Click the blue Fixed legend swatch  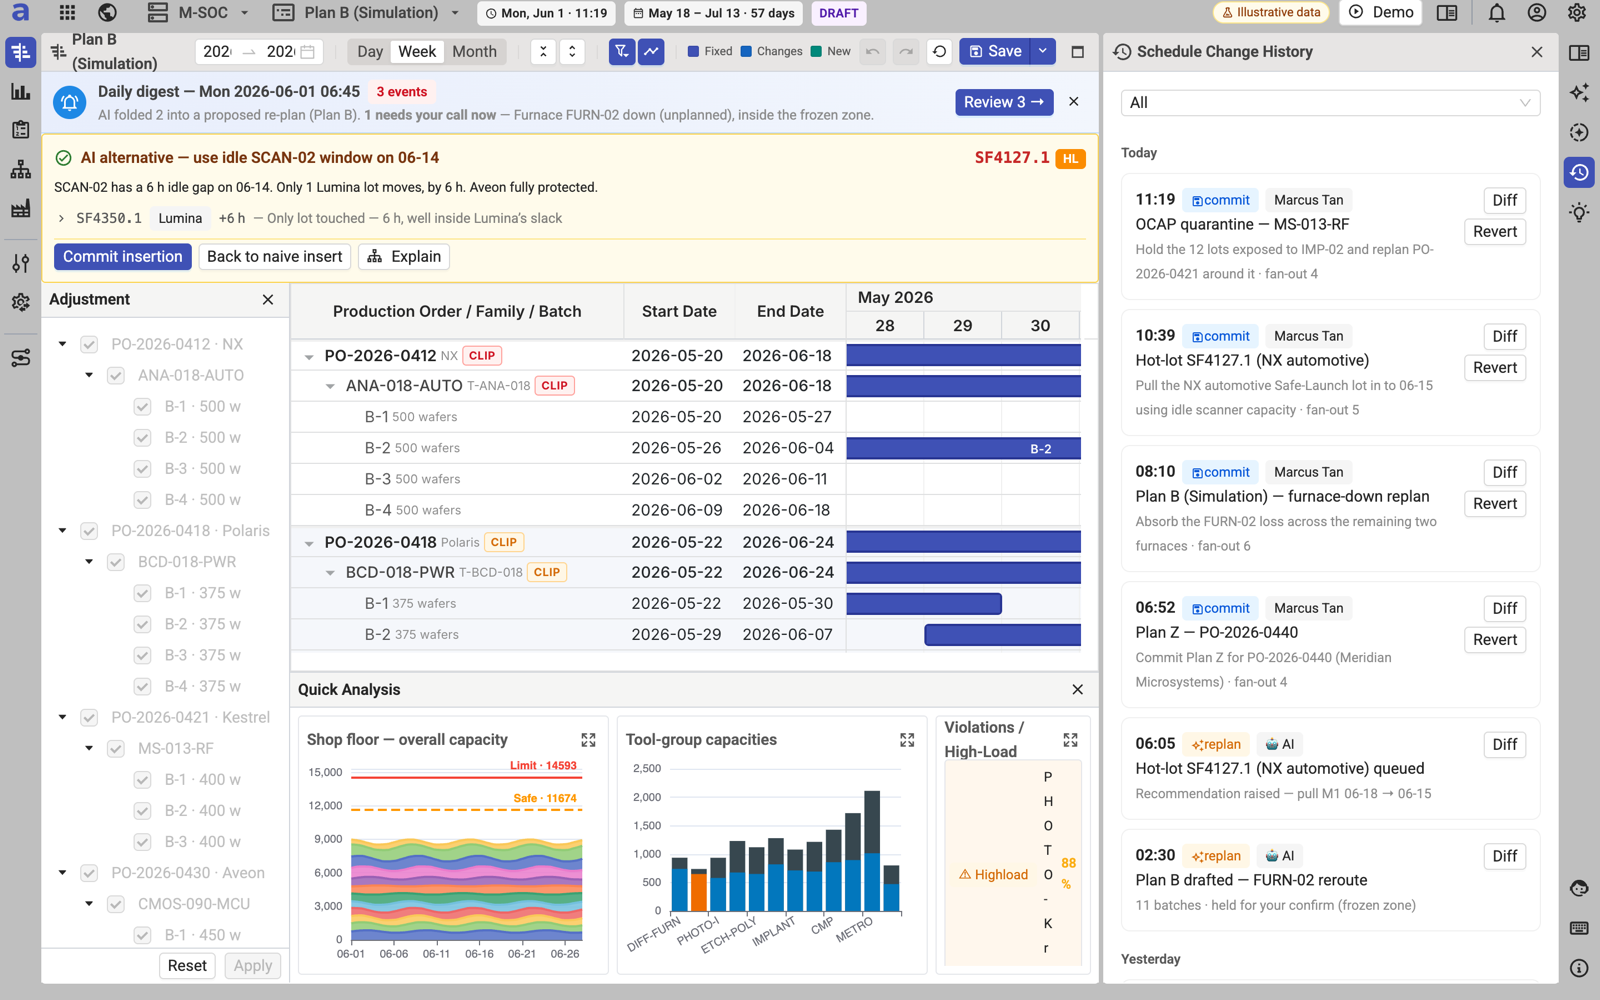[693, 52]
